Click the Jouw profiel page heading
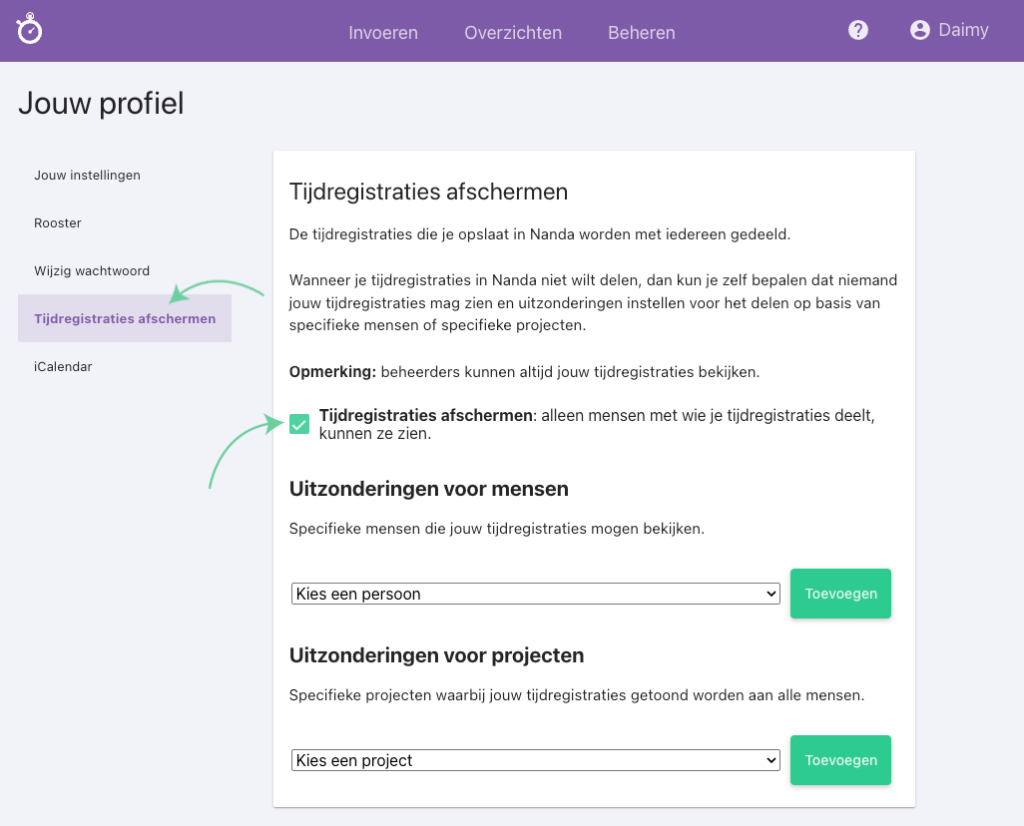The image size is (1024, 826). tap(100, 103)
